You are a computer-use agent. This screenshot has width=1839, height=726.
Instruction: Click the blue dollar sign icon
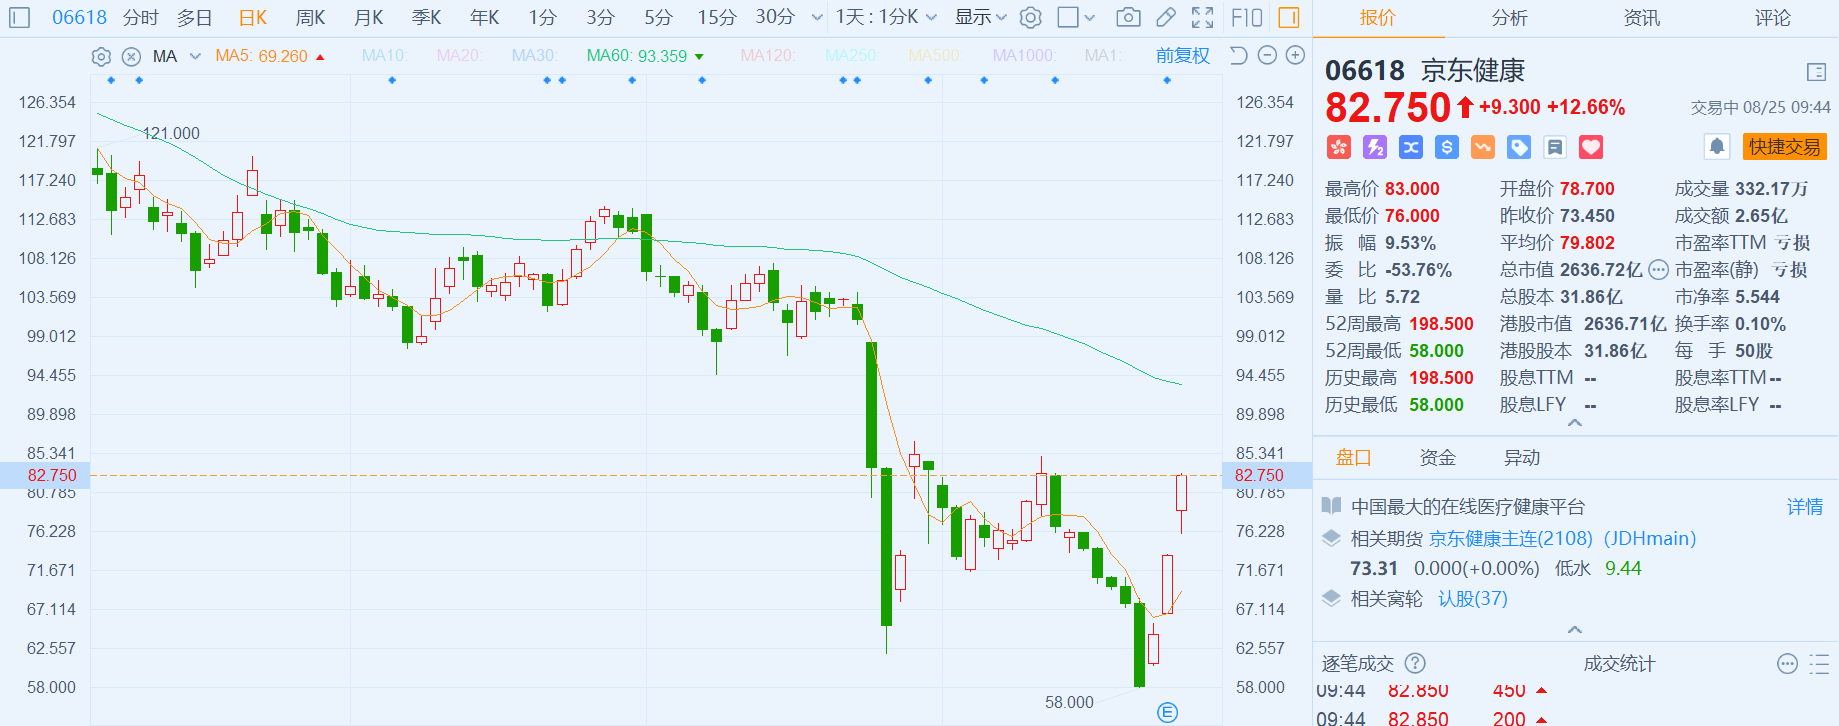(1446, 148)
